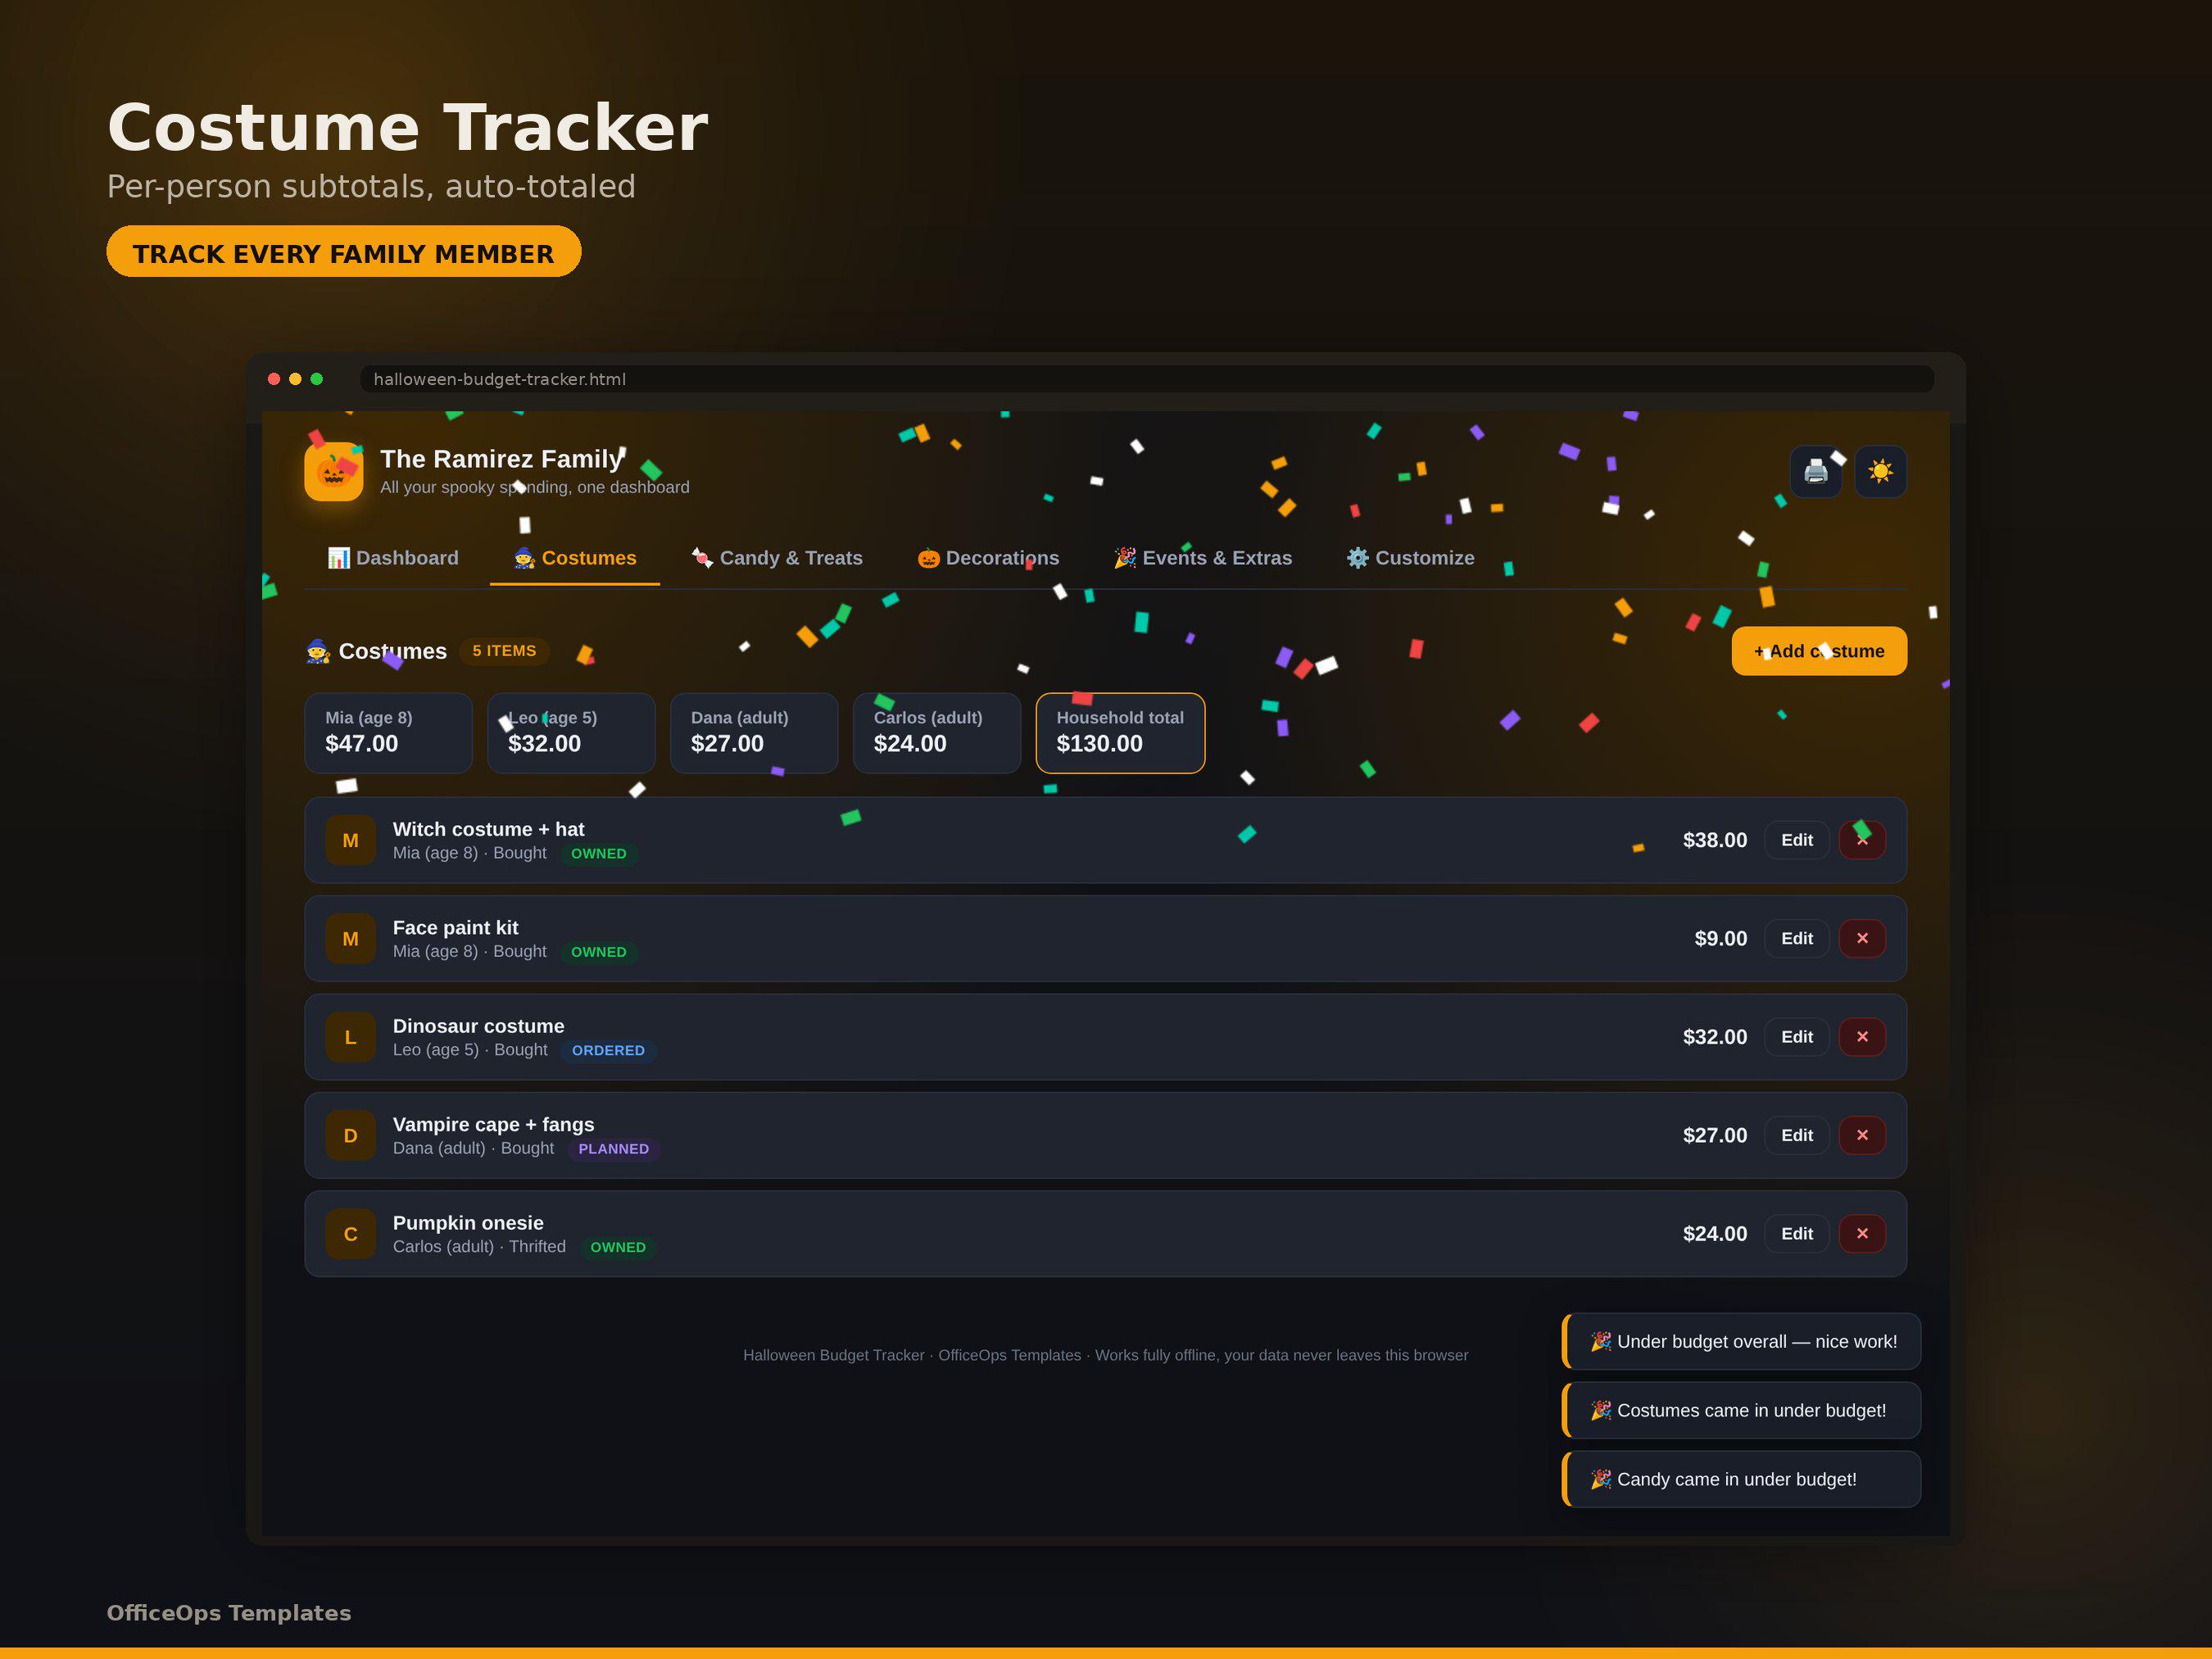Remove the Pumpkin onesie row

(x=1862, y=1233)
